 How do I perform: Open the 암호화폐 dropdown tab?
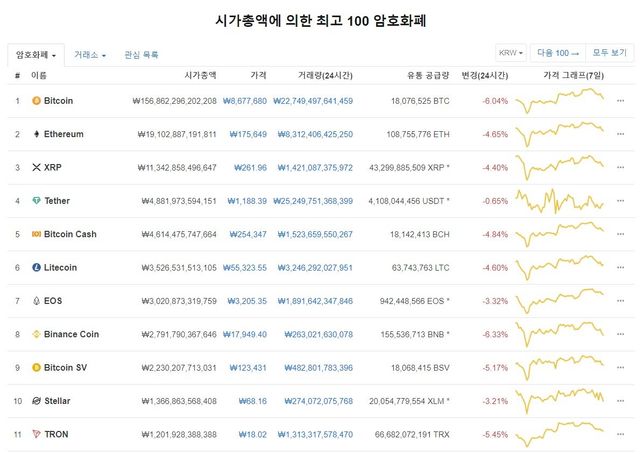tap(36, 54)
